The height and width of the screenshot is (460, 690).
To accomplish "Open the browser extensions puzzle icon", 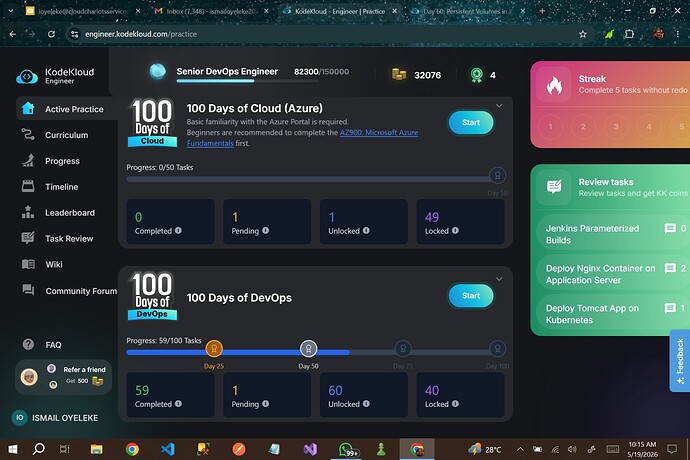I will coord(629,34).
